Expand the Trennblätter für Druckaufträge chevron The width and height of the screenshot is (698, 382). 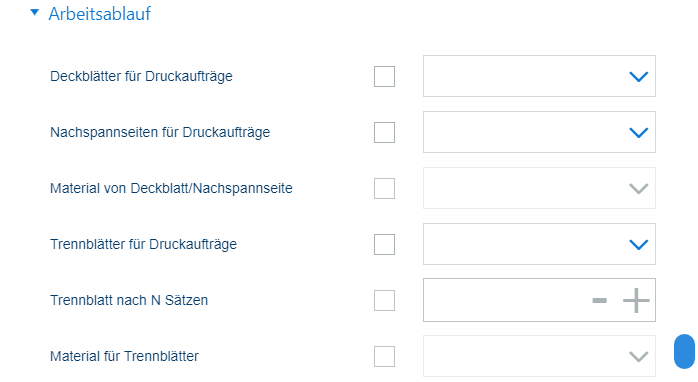point(638,245)
